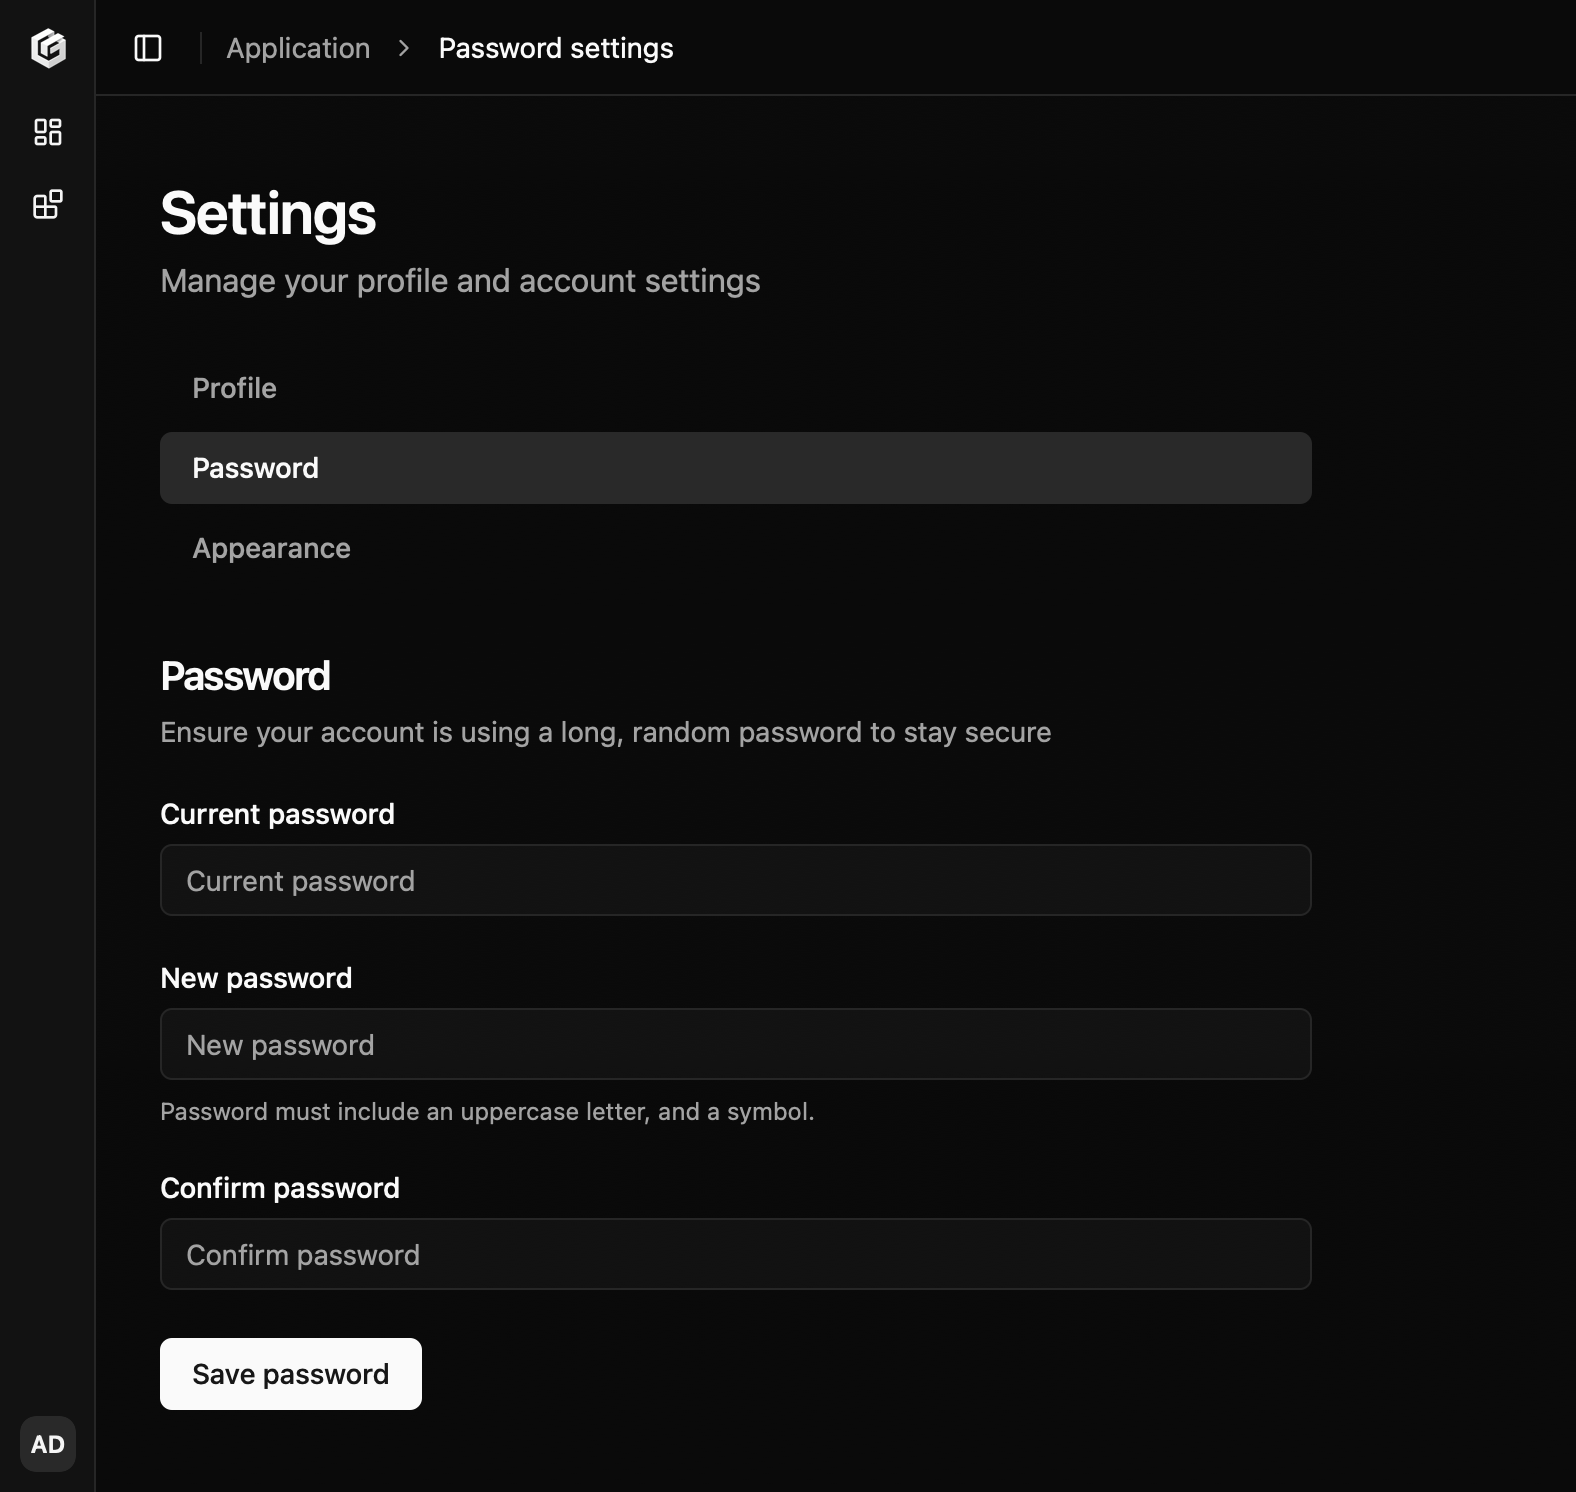This screenshot has height=1492, width=1576.
Task: Go to Application breadcrumb
Action: (298, 48)
